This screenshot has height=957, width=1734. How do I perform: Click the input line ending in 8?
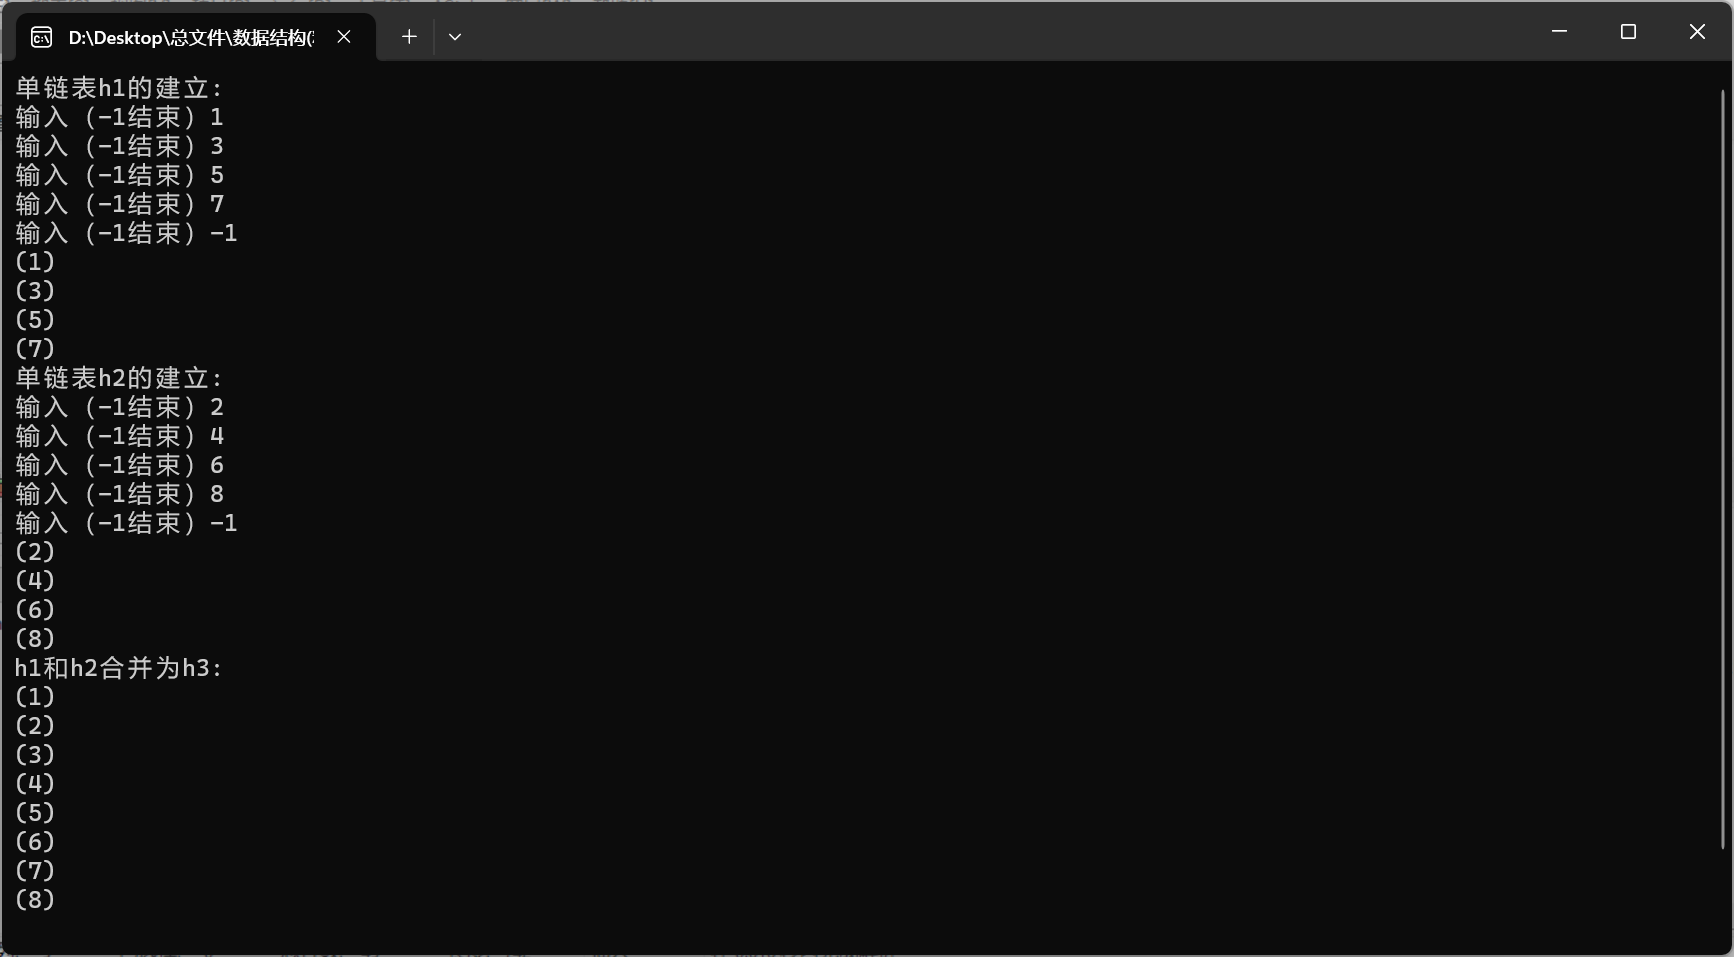point(119,494)
